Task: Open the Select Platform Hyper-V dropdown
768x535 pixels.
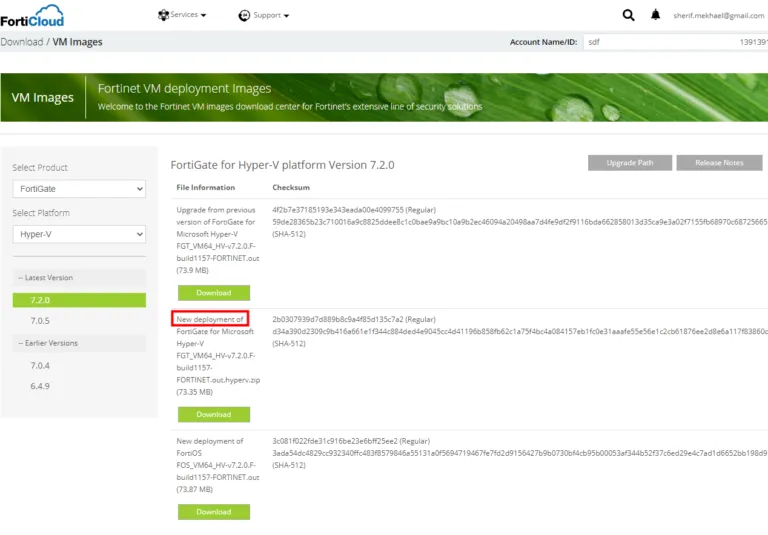Action: point(79,234)
